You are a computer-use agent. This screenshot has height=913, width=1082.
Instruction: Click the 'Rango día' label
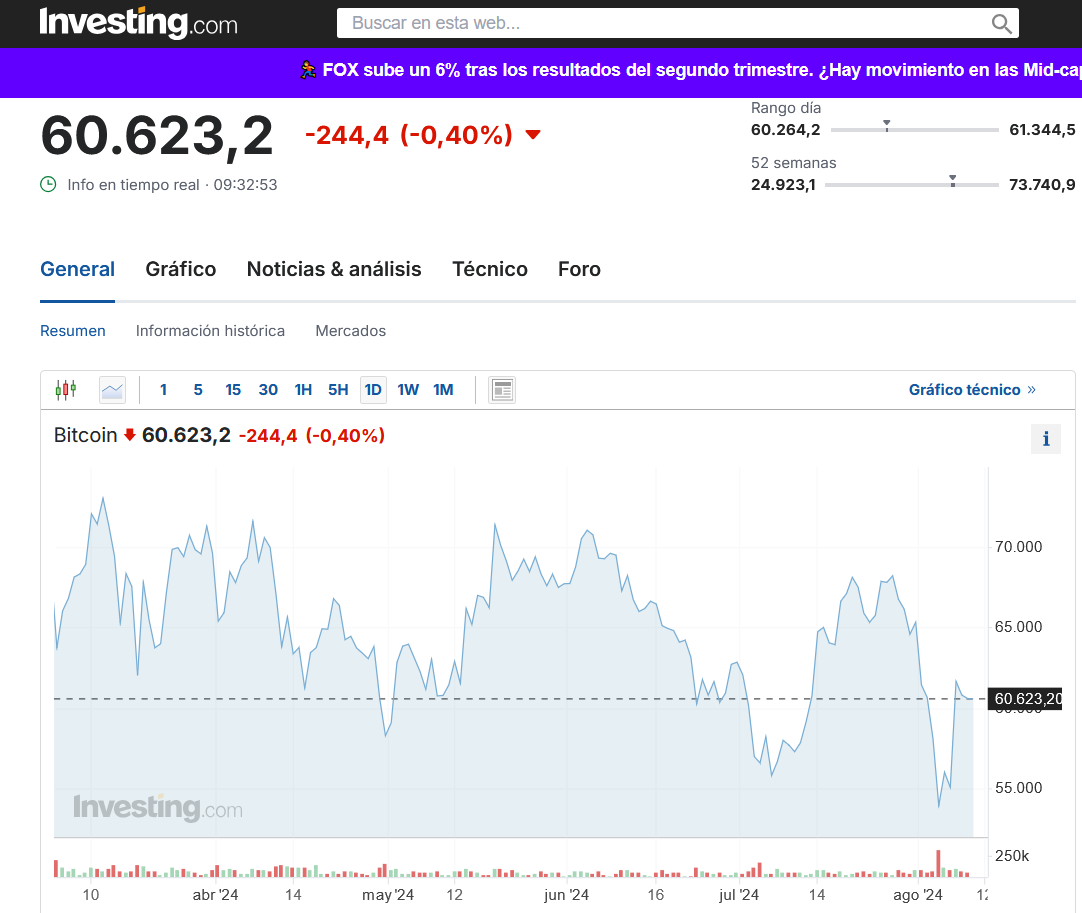[x=786, y=108]
